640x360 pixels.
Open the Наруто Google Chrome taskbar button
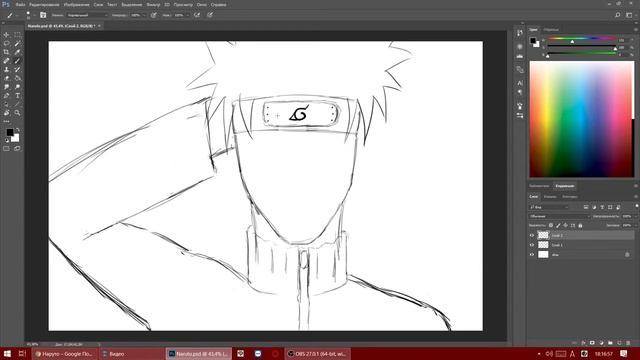pyautogui.click(x=64, y=353)
